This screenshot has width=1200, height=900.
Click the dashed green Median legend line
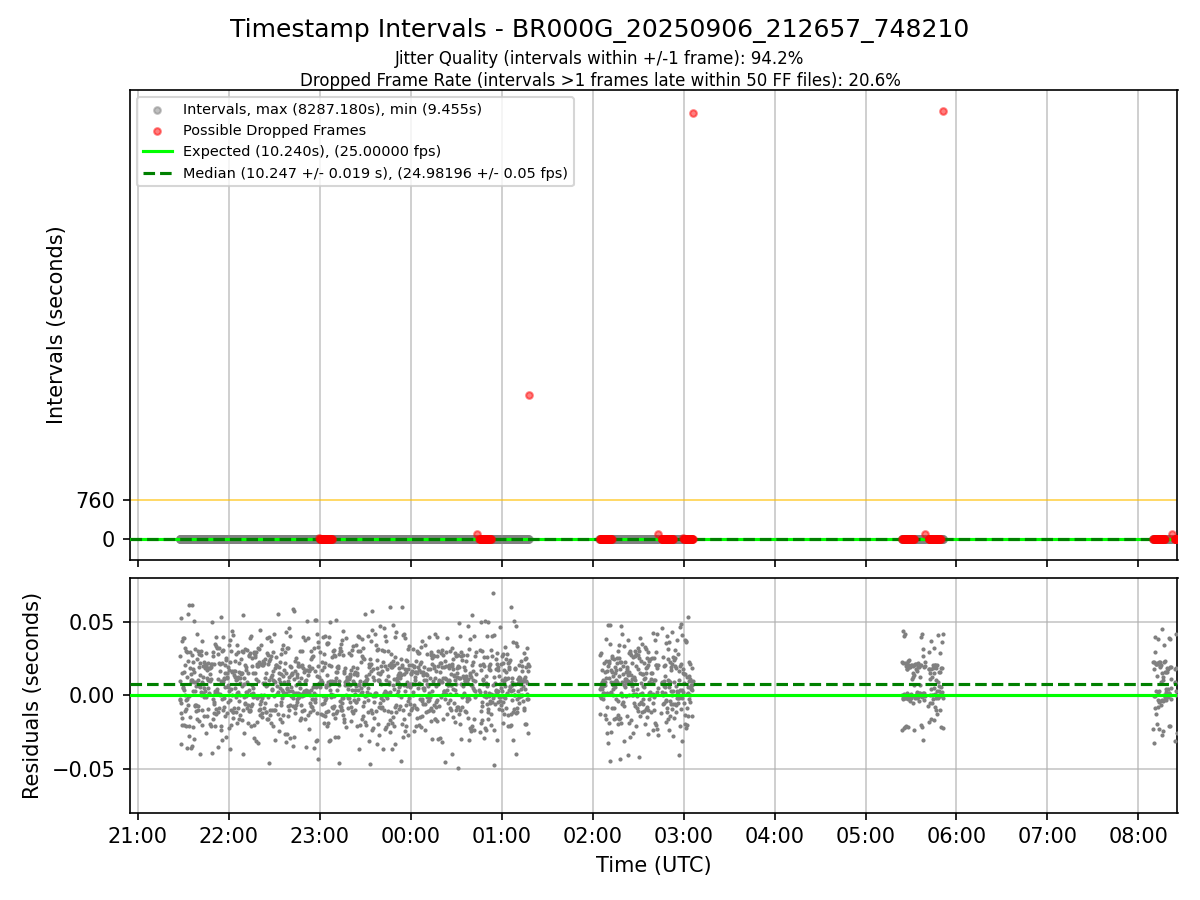click(x=157, y=173)
